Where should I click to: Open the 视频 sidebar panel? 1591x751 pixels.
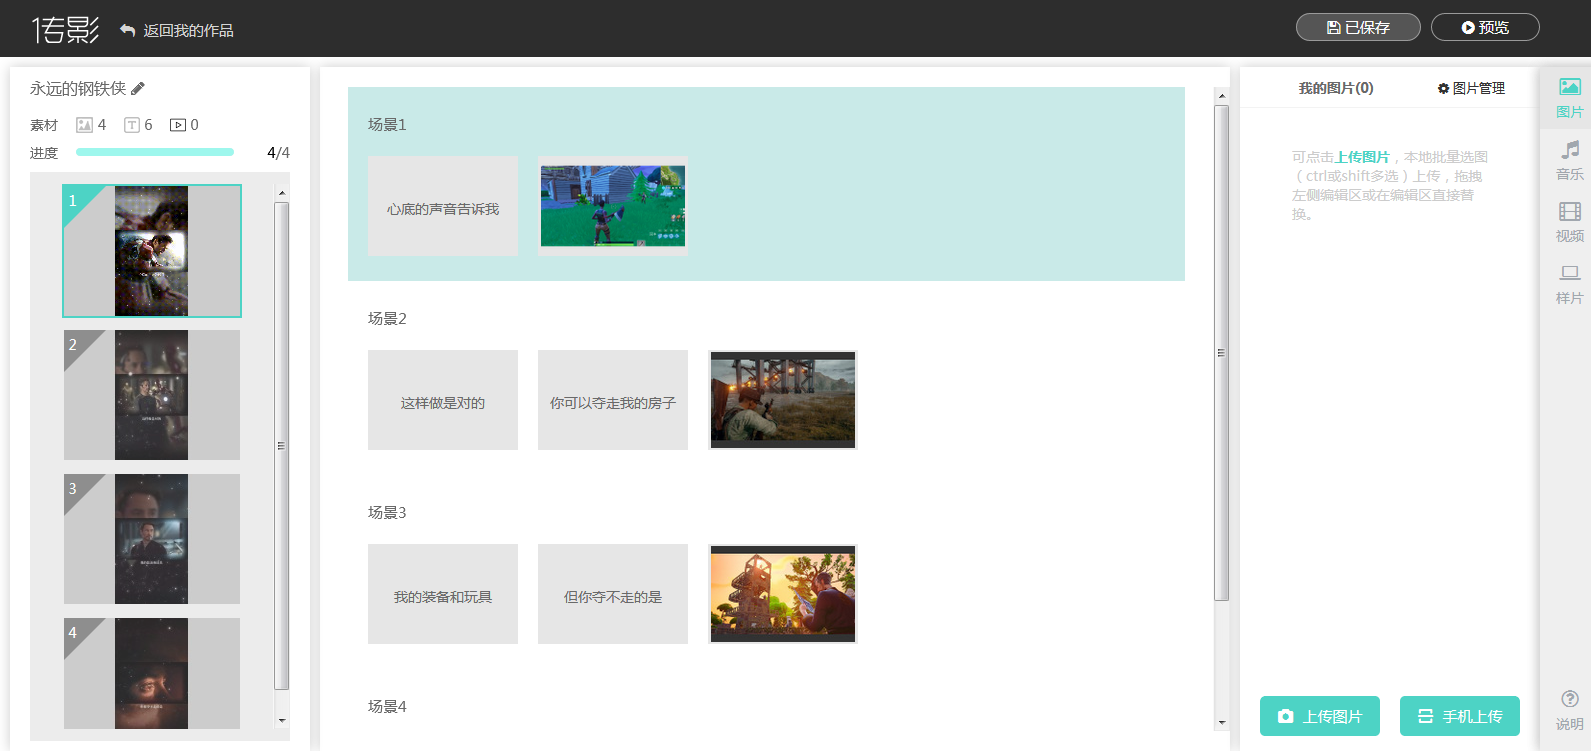pos(1569,222)
